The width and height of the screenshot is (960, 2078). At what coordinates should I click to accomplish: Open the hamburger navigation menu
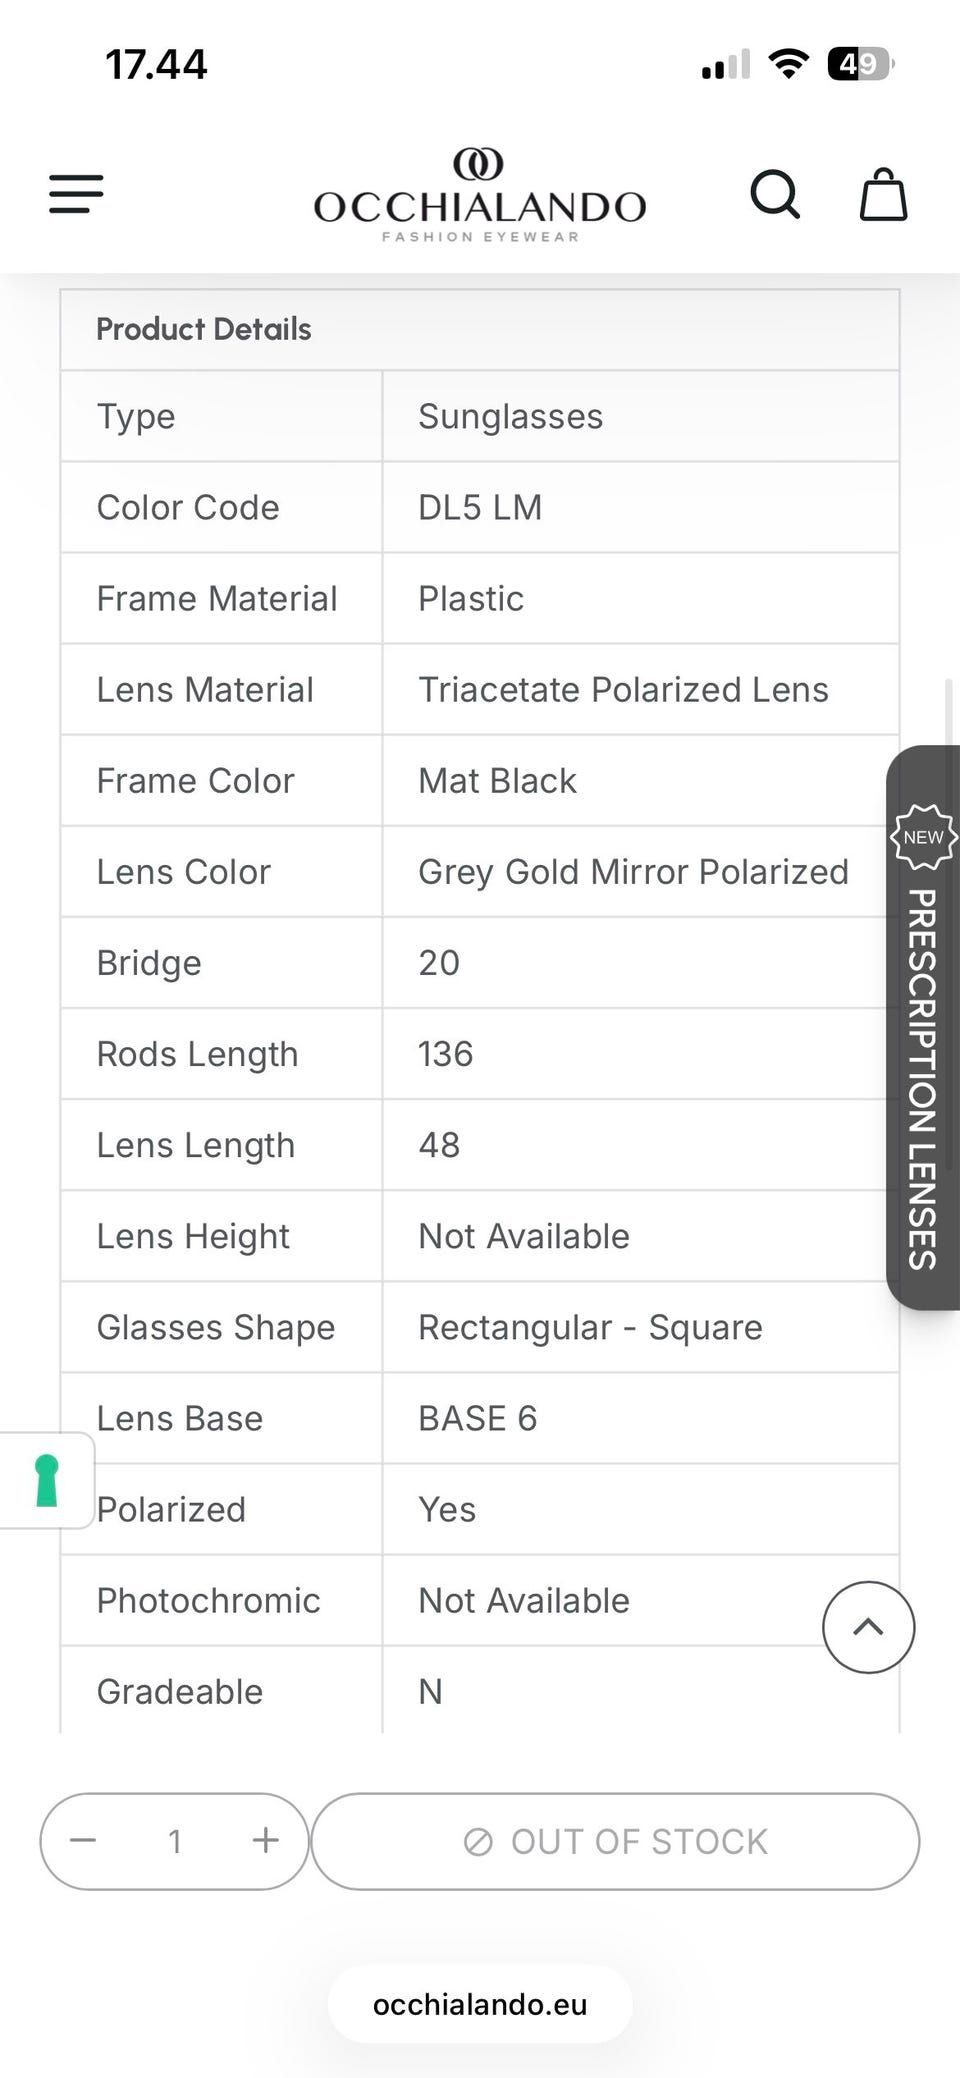pos(77,193)
